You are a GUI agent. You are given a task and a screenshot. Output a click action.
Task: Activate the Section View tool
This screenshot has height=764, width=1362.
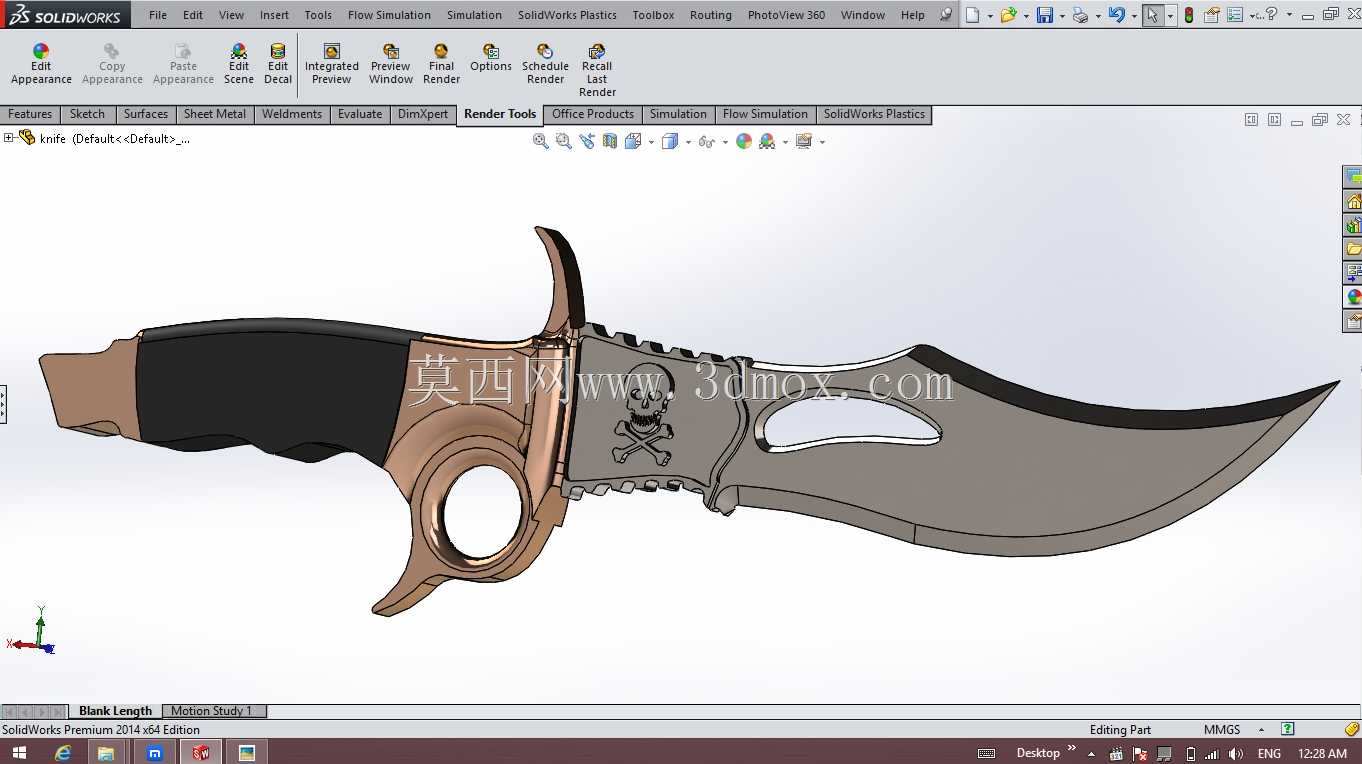coord(610,142)
